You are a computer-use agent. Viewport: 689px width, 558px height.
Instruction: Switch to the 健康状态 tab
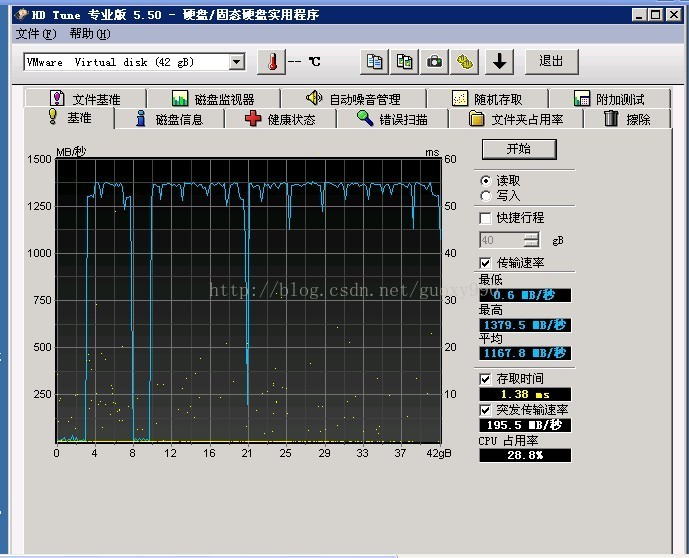click(x=280, y=119)
